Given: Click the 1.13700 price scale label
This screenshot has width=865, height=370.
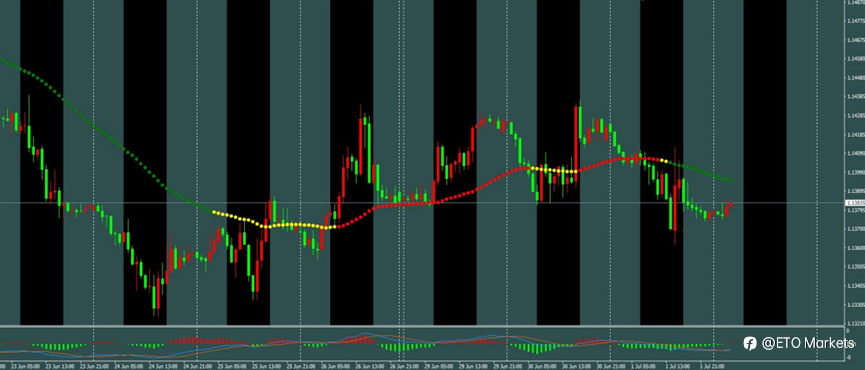Looking at the screenshot, I should [855, 229].
